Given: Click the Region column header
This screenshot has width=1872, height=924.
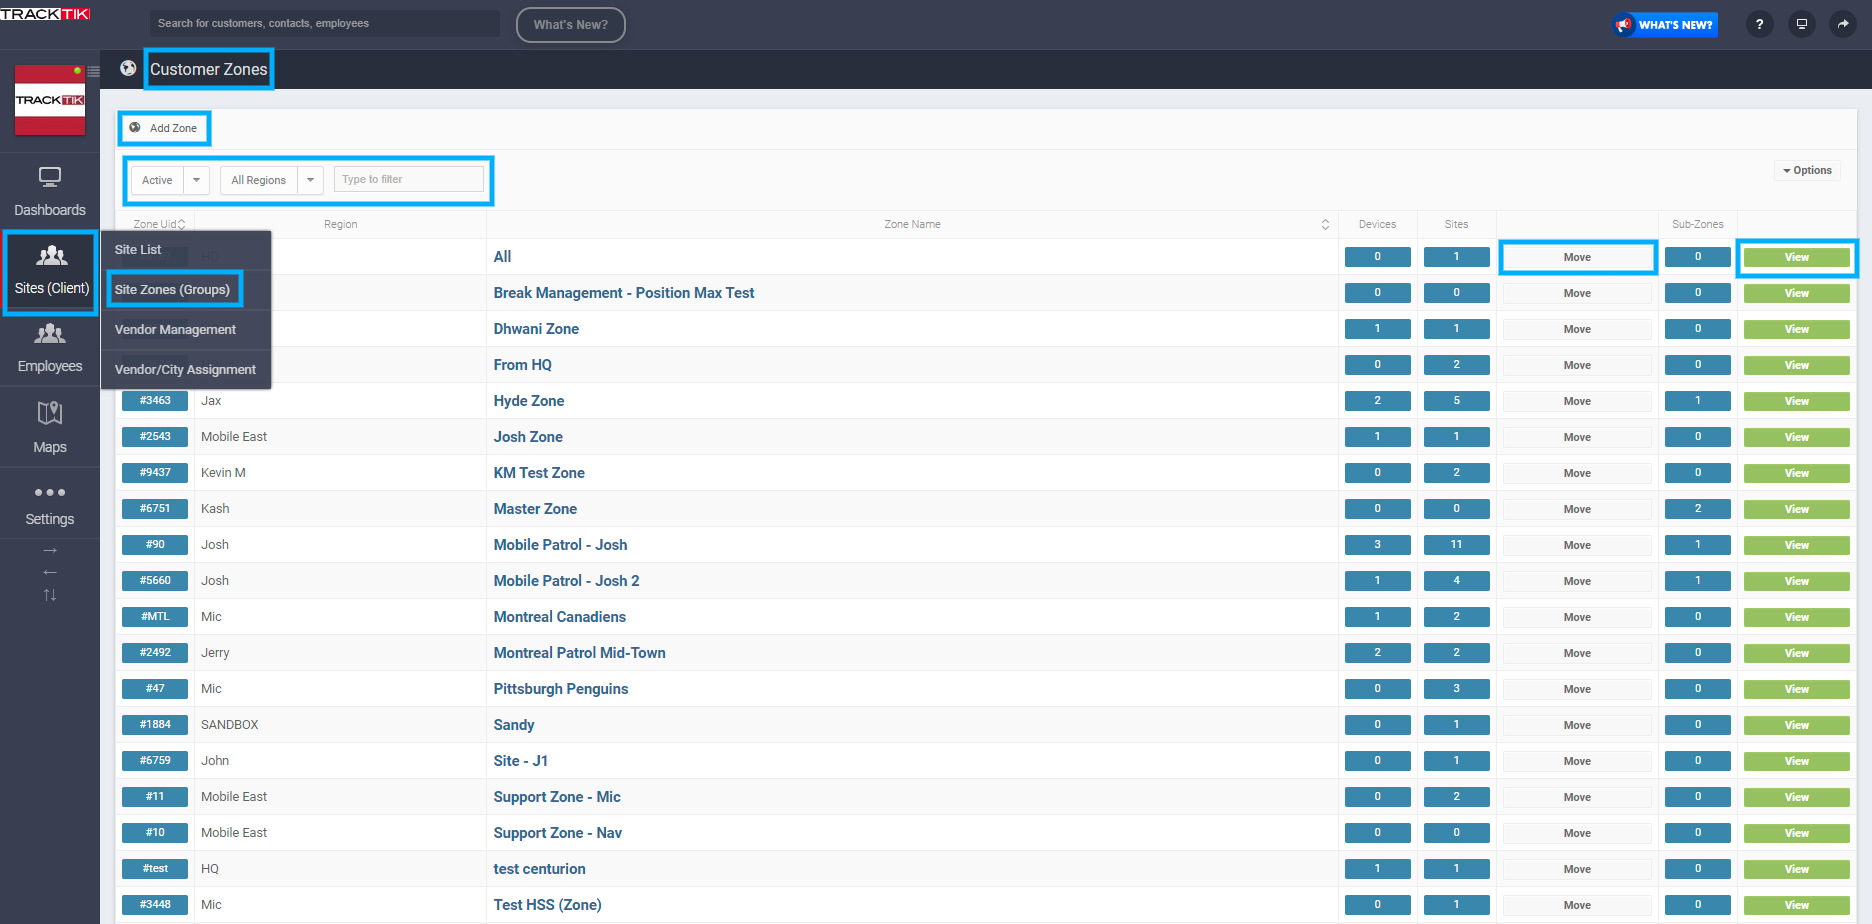Looking at the screenshot, I should (x=340, y=224).
